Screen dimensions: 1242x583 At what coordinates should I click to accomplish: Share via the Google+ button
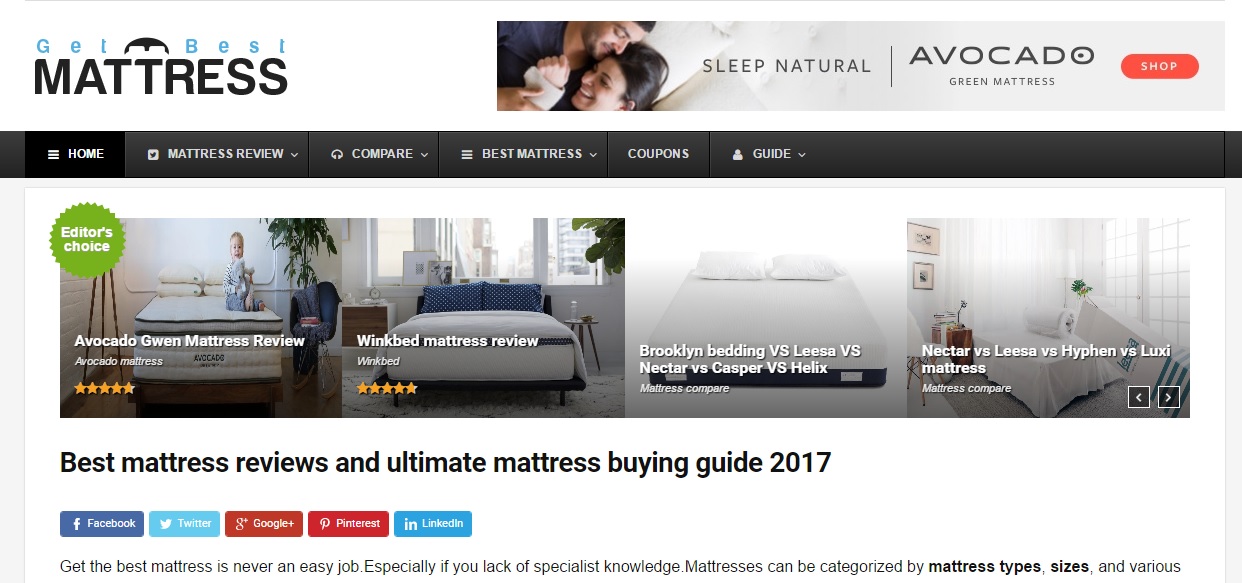(263, 523)
